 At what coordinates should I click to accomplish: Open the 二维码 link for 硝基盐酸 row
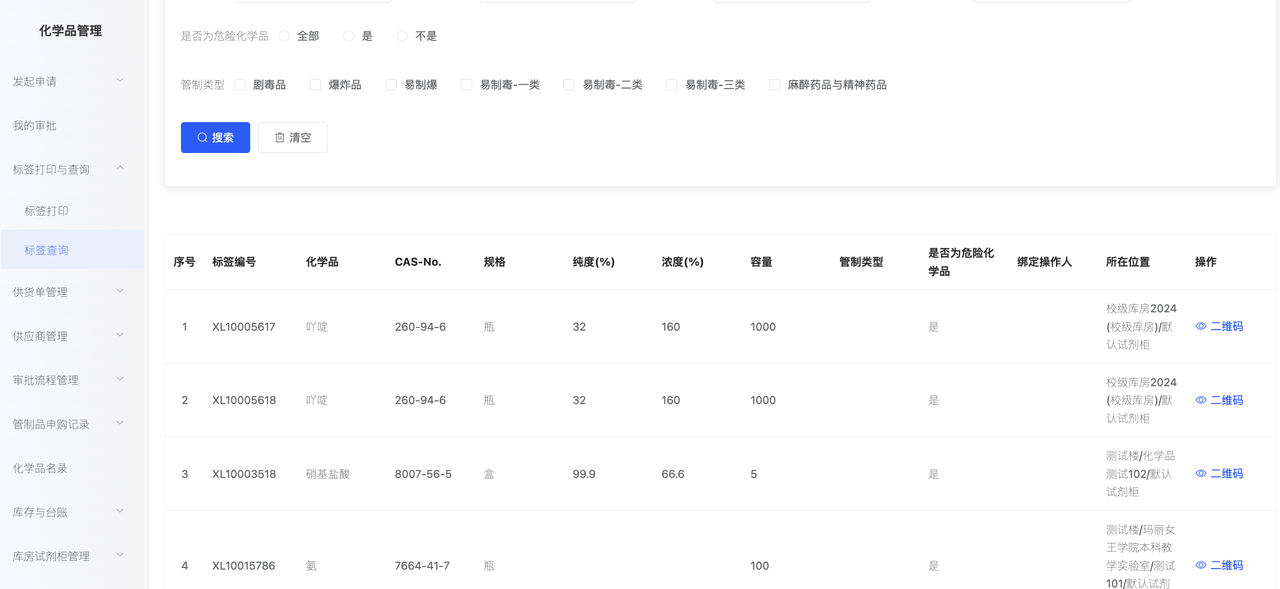click(x=1226, y=474)
